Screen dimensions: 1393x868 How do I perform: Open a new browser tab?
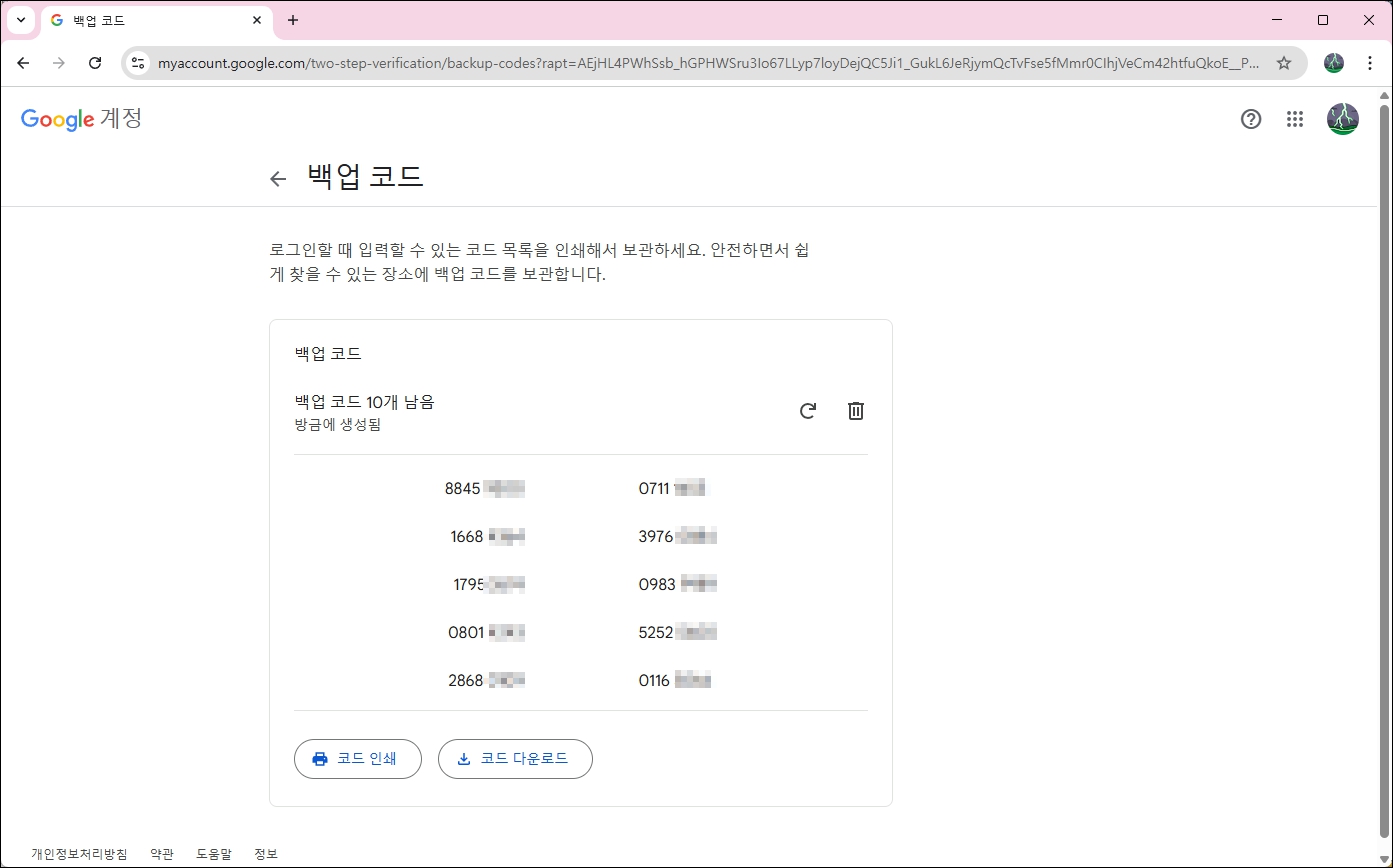coord(293,20)
